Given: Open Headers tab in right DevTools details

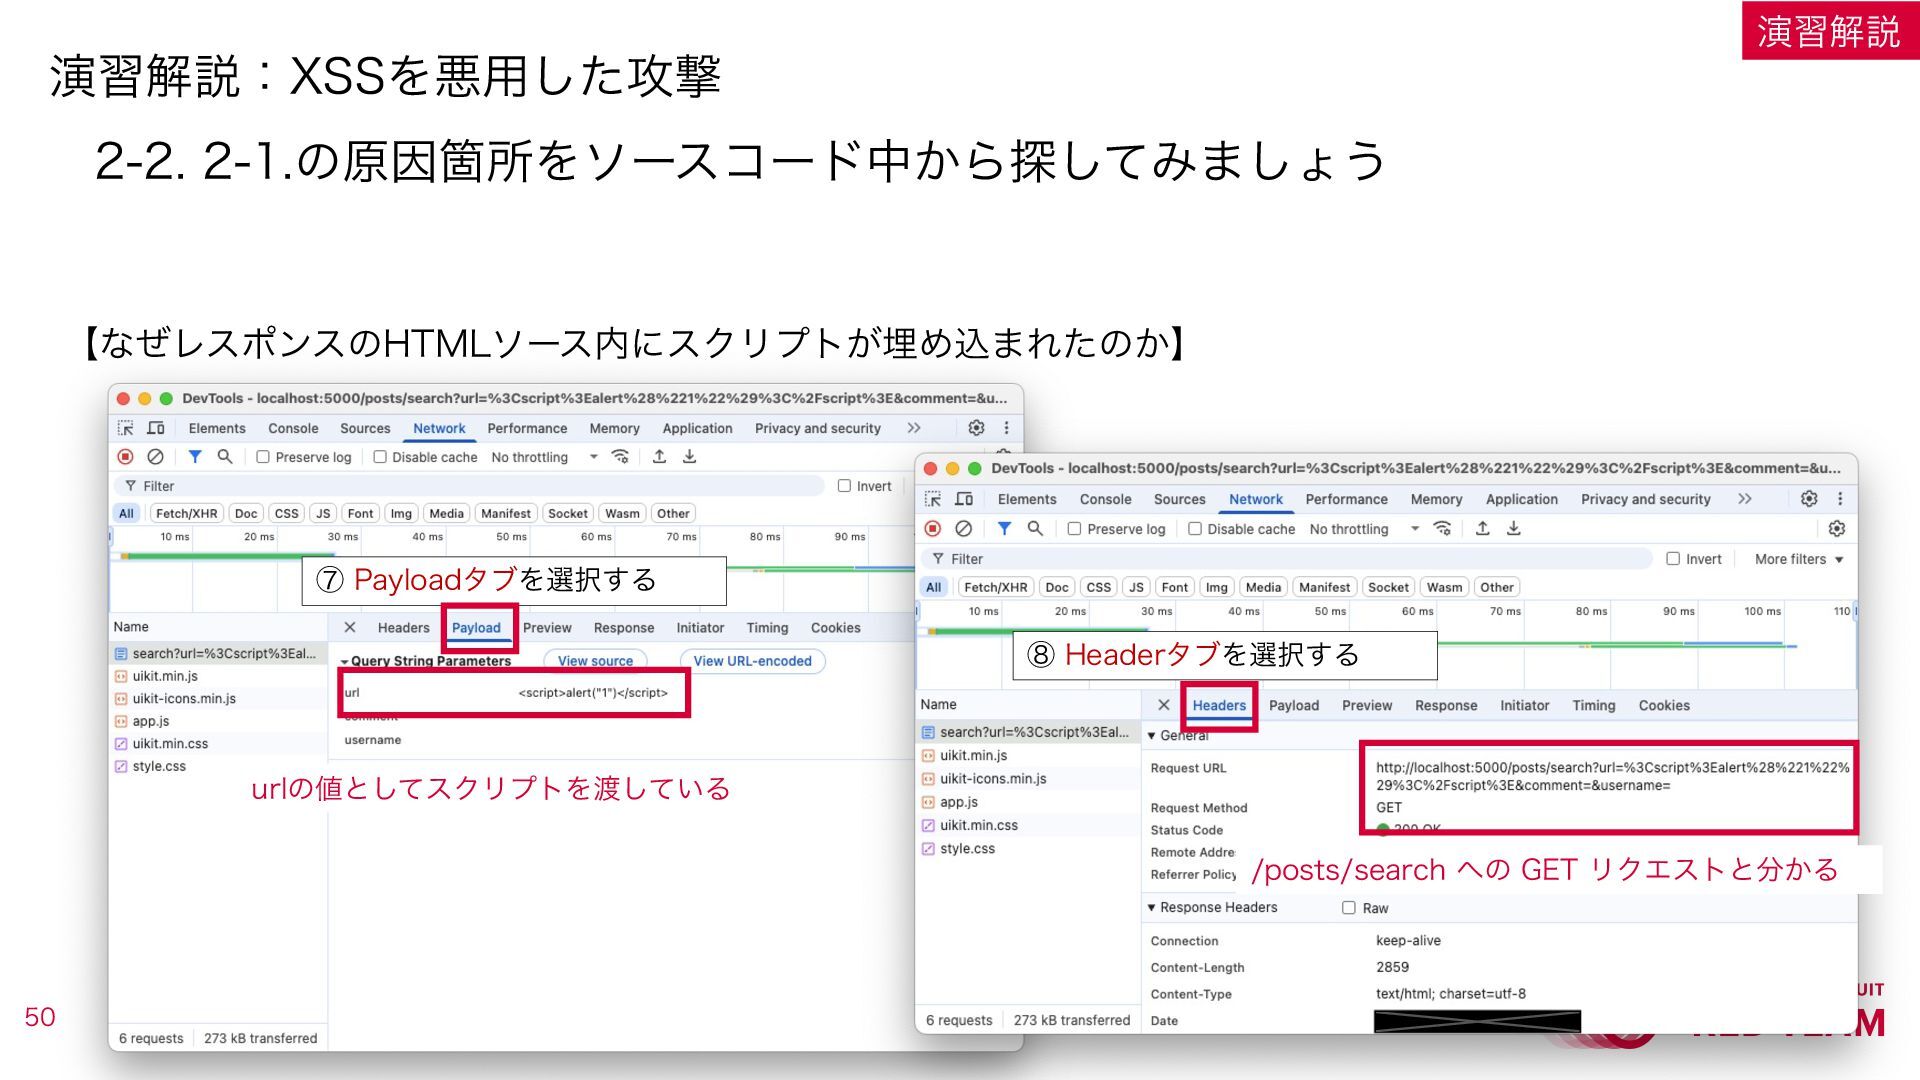Looking at the screenshot, I should click(x=1219, y=705).
